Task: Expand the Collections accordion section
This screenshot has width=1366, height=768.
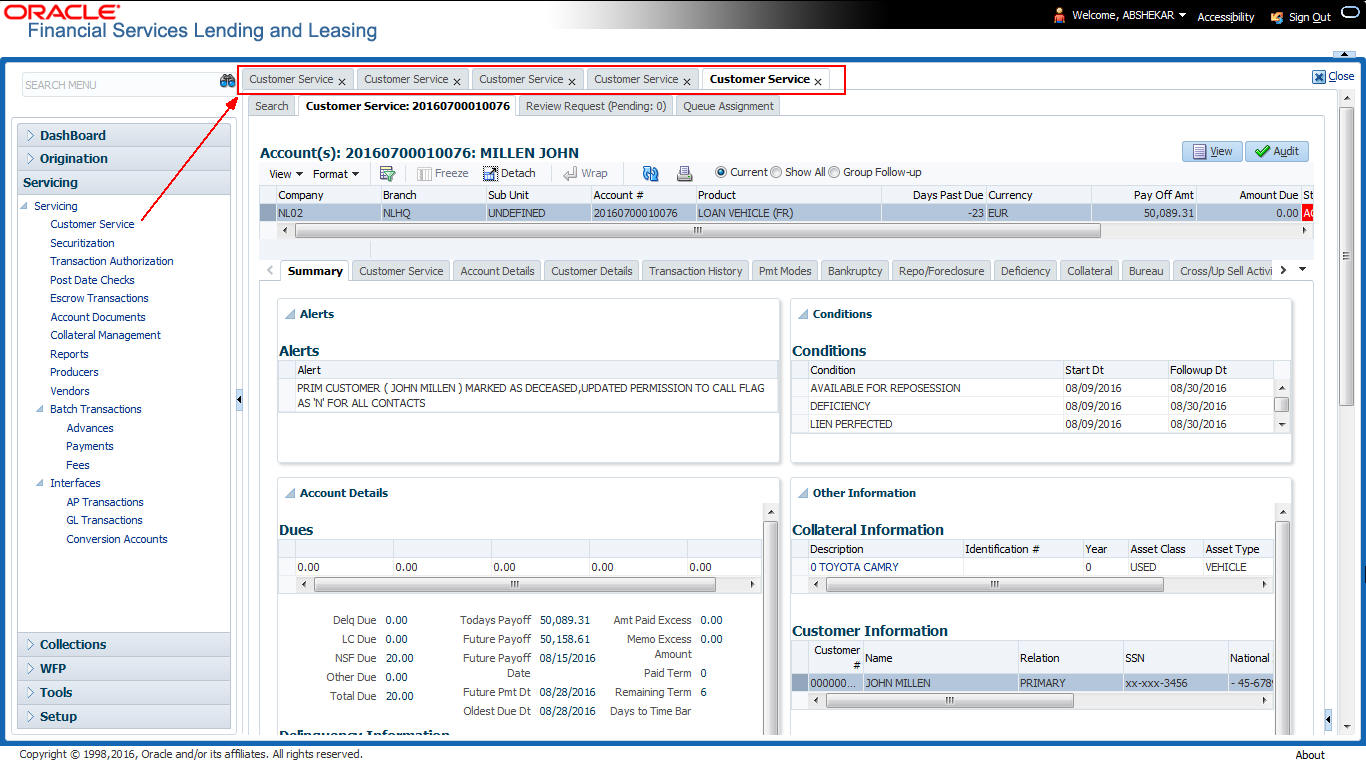Action: point(124,644)
